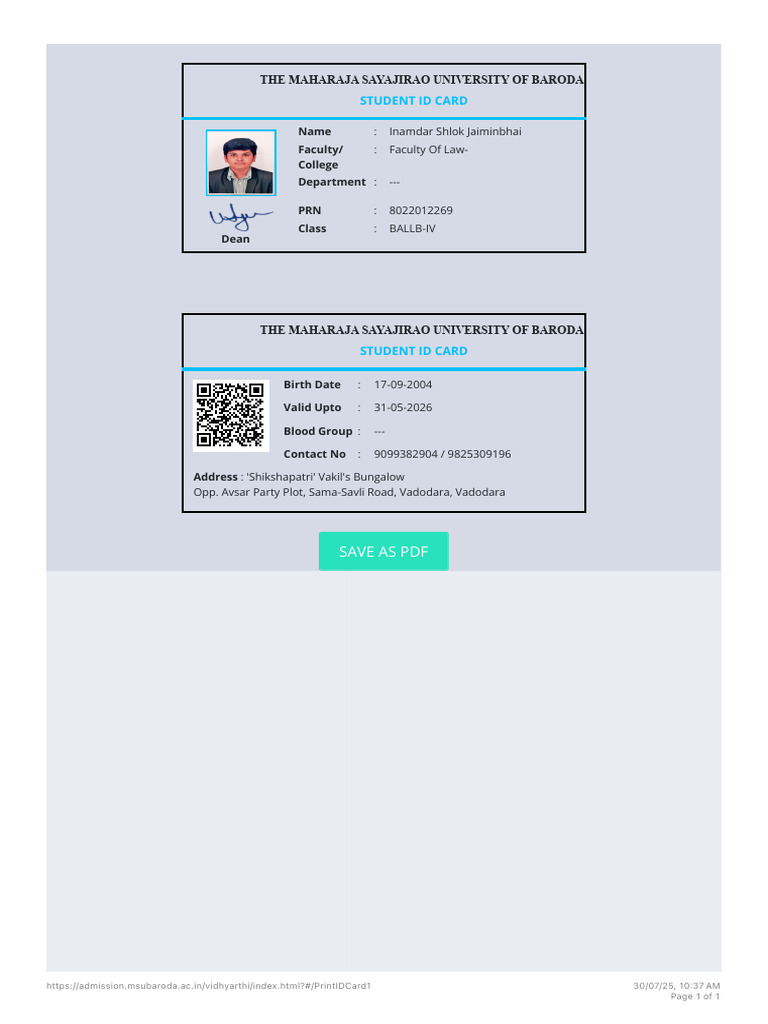Click the Birth Date value
This screenshot has height=1024, width=768.
point(403,384)
